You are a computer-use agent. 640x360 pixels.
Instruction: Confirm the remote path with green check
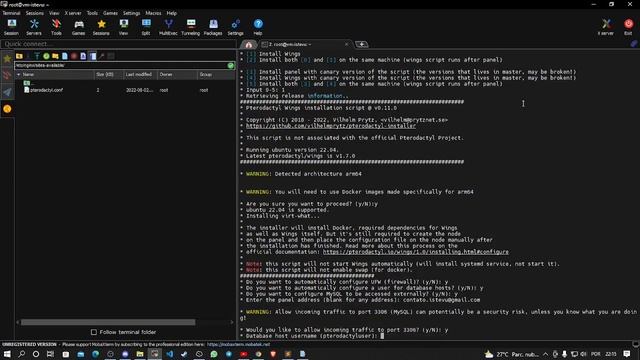(x=231, y=65)
